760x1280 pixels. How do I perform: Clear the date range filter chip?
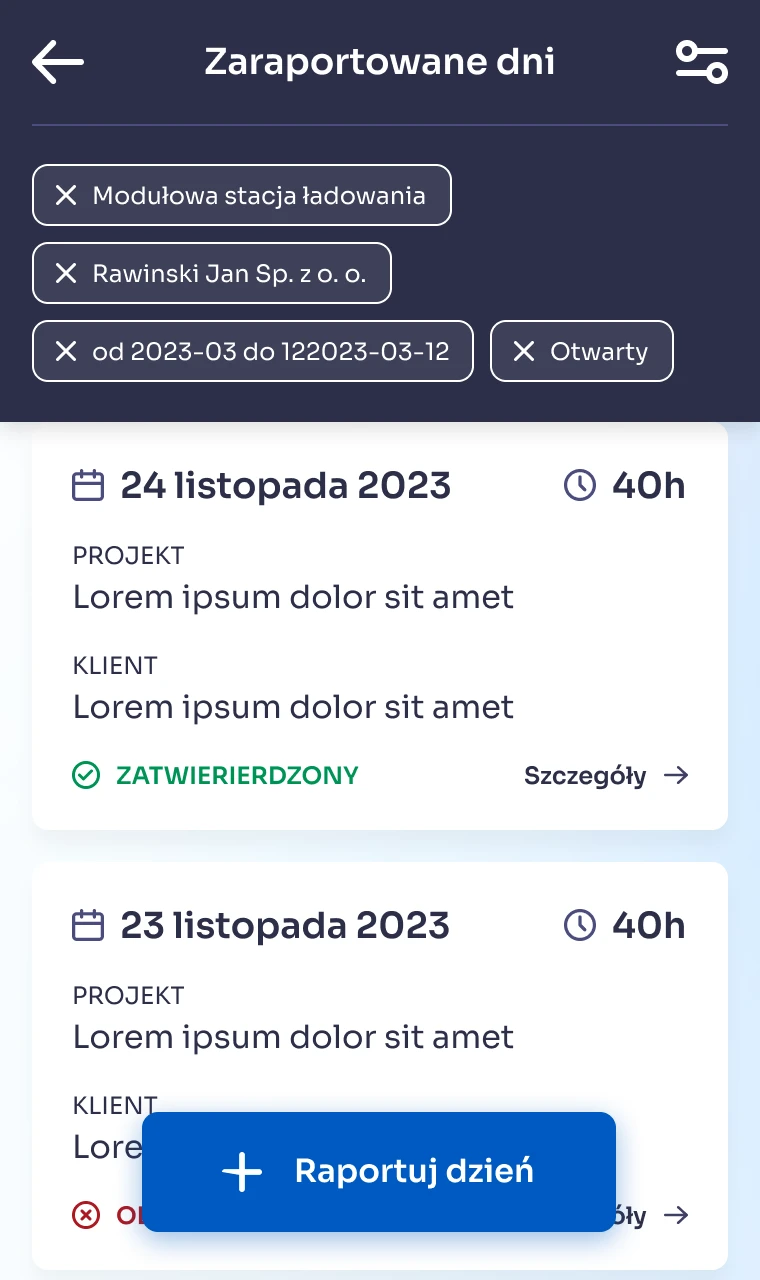66,351
